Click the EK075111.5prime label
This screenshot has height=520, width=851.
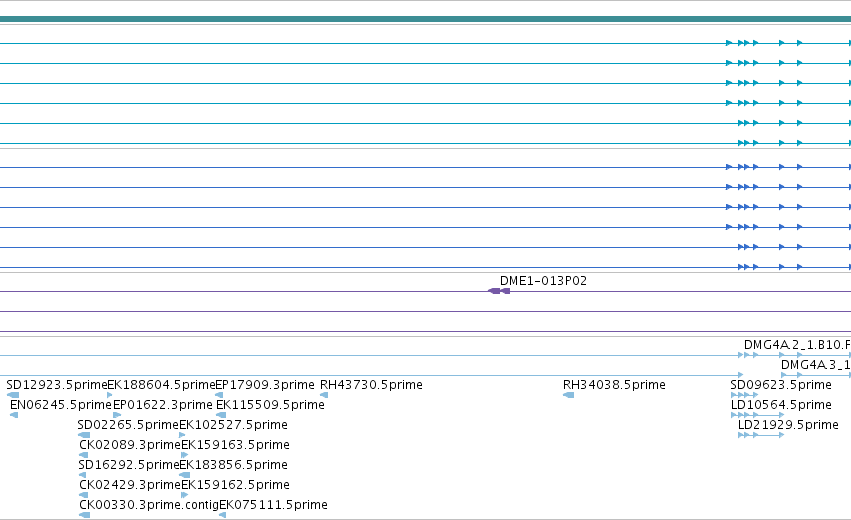[274, 505]
